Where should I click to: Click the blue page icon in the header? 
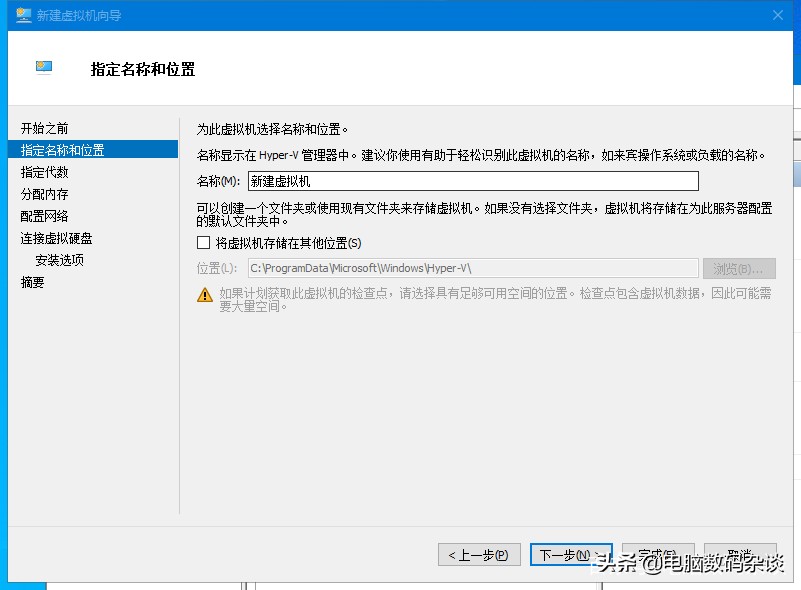point(42,66)
